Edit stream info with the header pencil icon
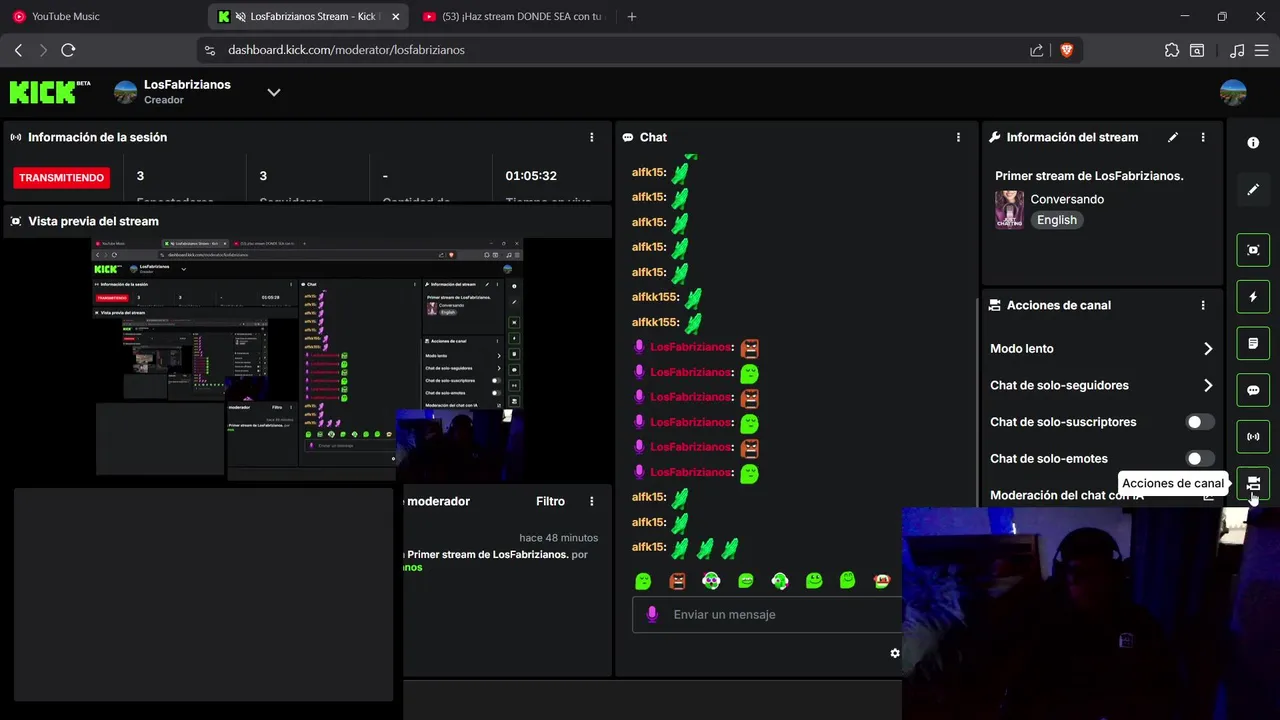This screenshot has width=1280, height=720. coord(1173,137)
